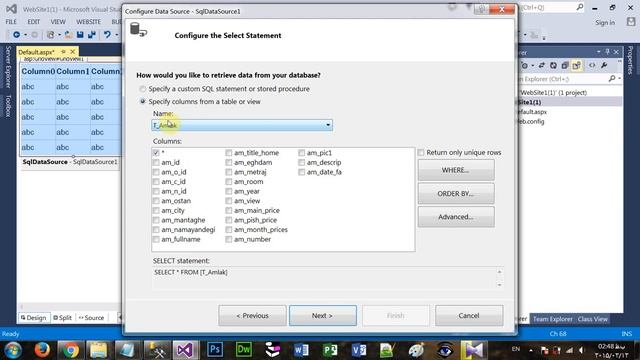Switch to Design view tab
This screenshot has height=360, width=640.
pos(33,318)
